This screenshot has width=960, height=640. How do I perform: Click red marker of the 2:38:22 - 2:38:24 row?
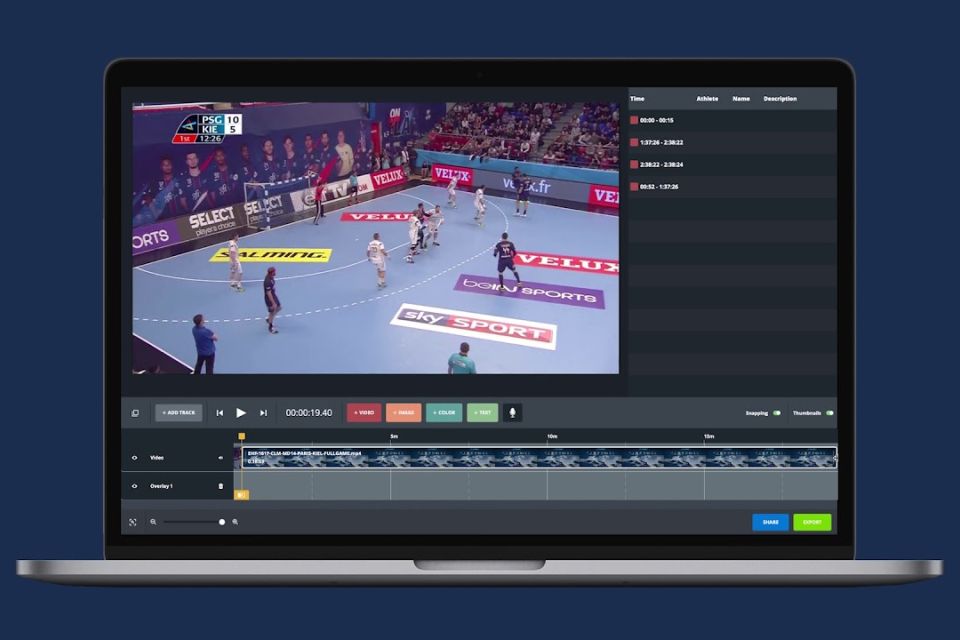634,165
